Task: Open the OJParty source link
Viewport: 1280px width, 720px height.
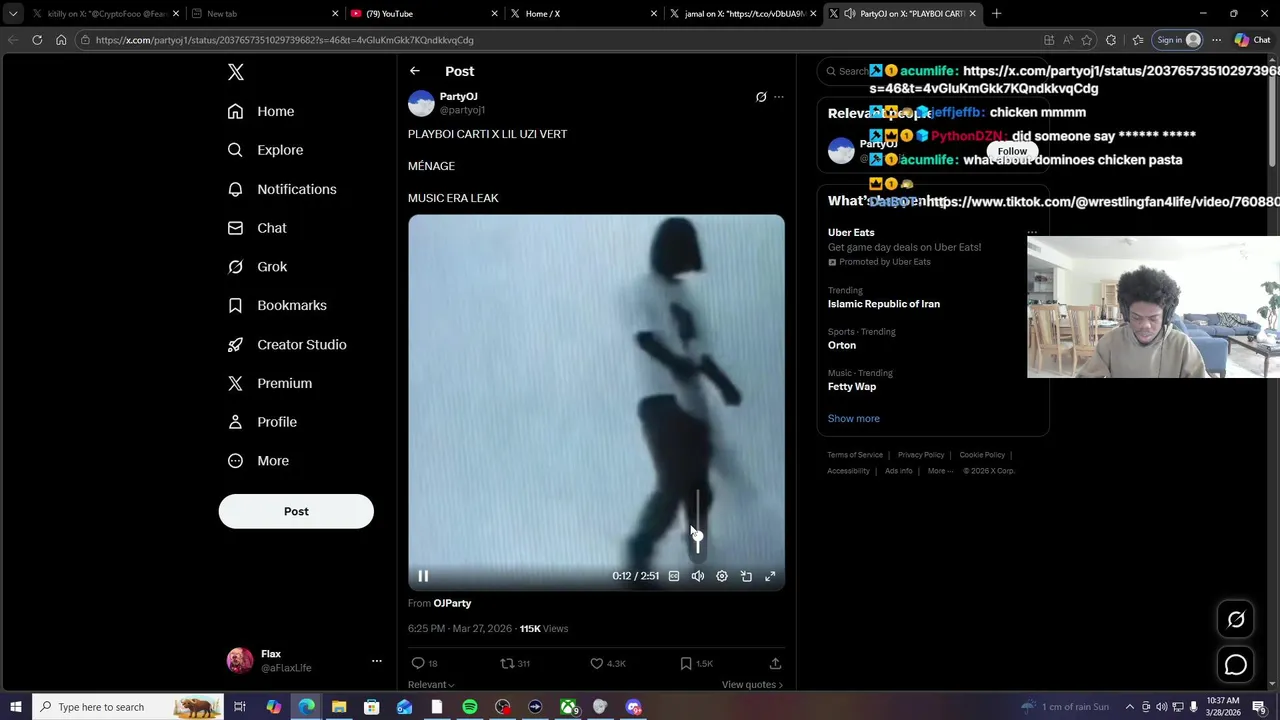Action: pyautogui.click(x=452, y=603)
